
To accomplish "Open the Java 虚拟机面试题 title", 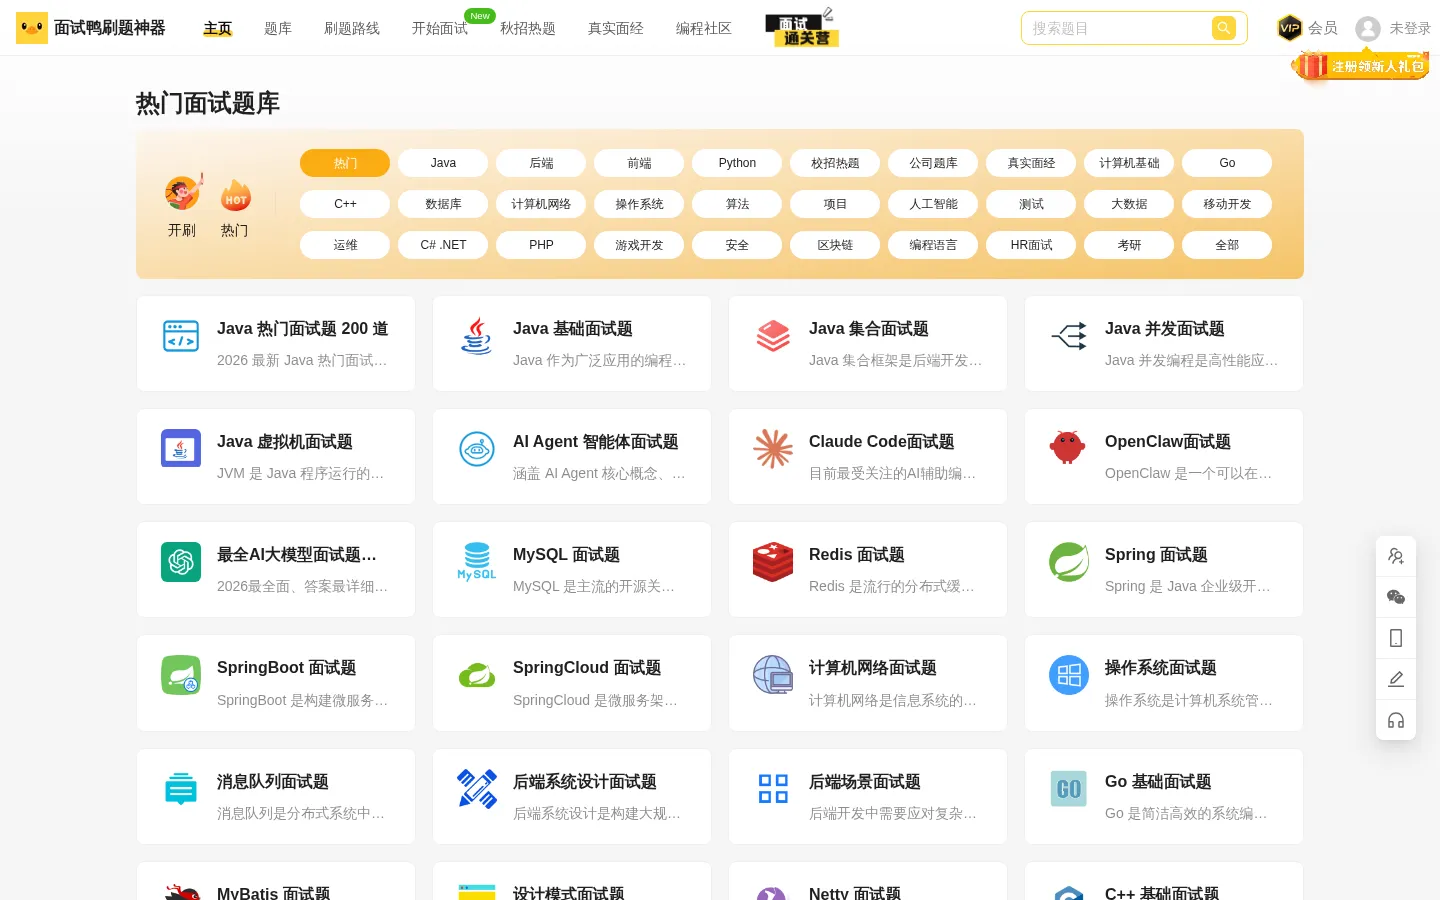I will click(x=285, y=442).
